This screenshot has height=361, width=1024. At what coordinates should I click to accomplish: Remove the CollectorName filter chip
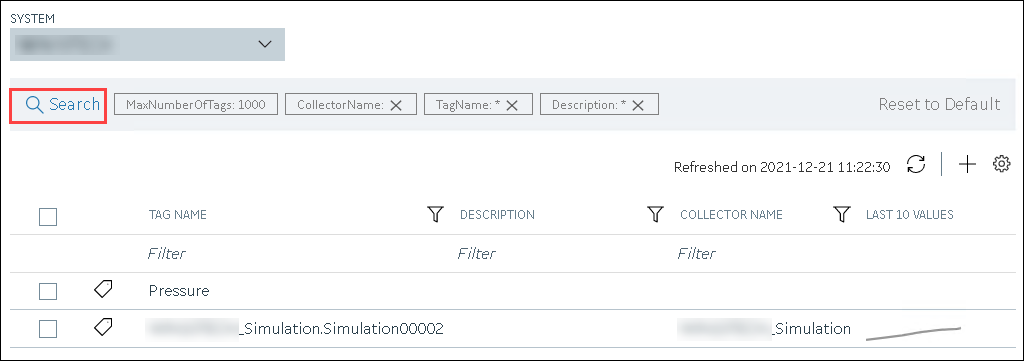396,105
